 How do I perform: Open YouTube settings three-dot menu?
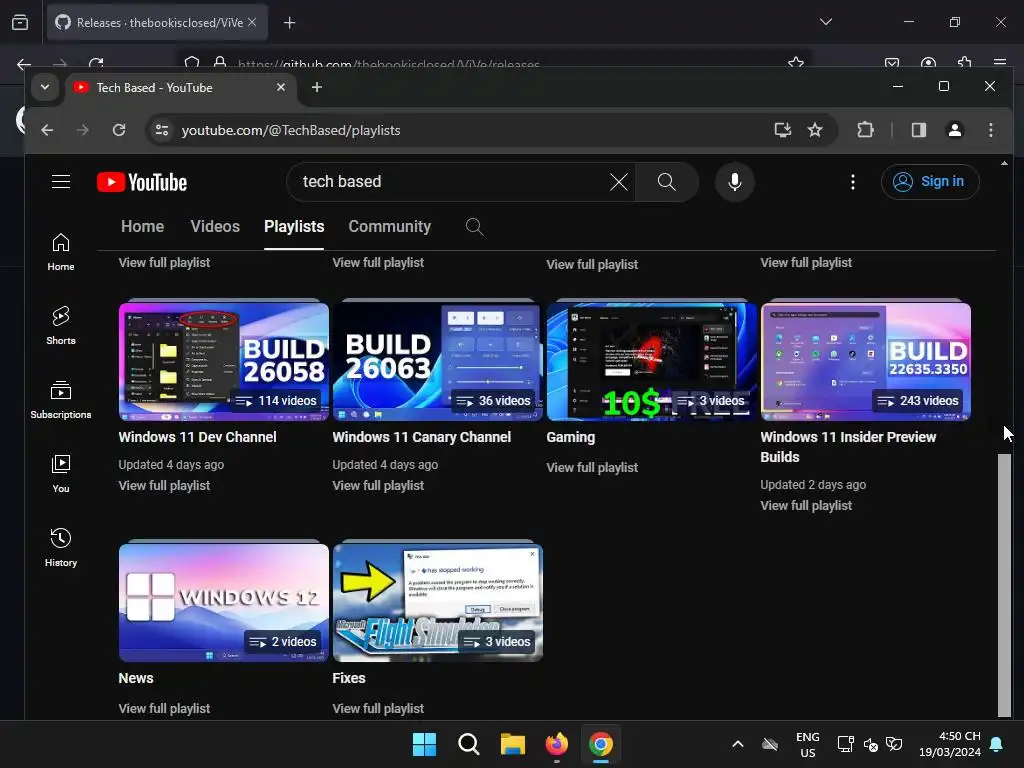click(852, 182)
